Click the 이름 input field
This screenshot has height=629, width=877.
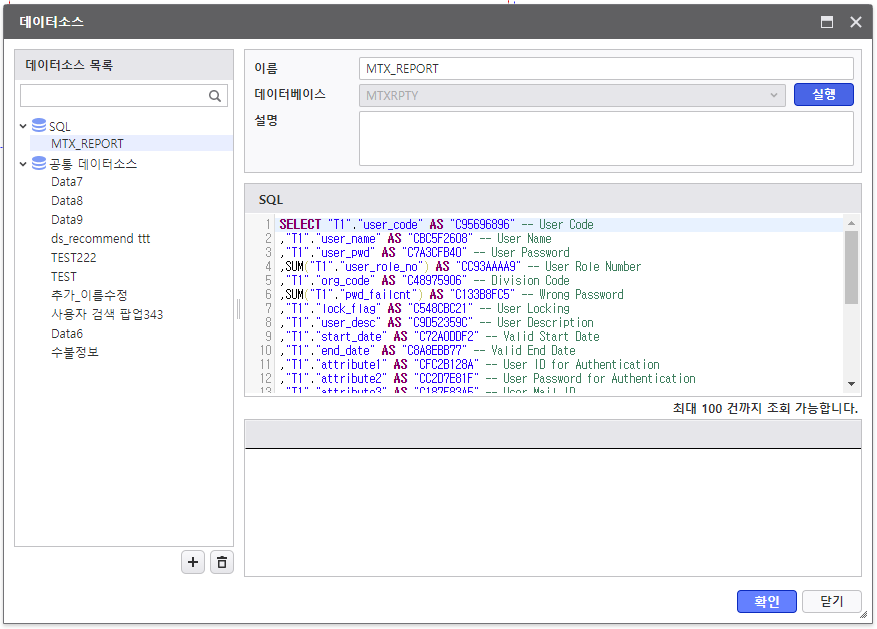605,69
